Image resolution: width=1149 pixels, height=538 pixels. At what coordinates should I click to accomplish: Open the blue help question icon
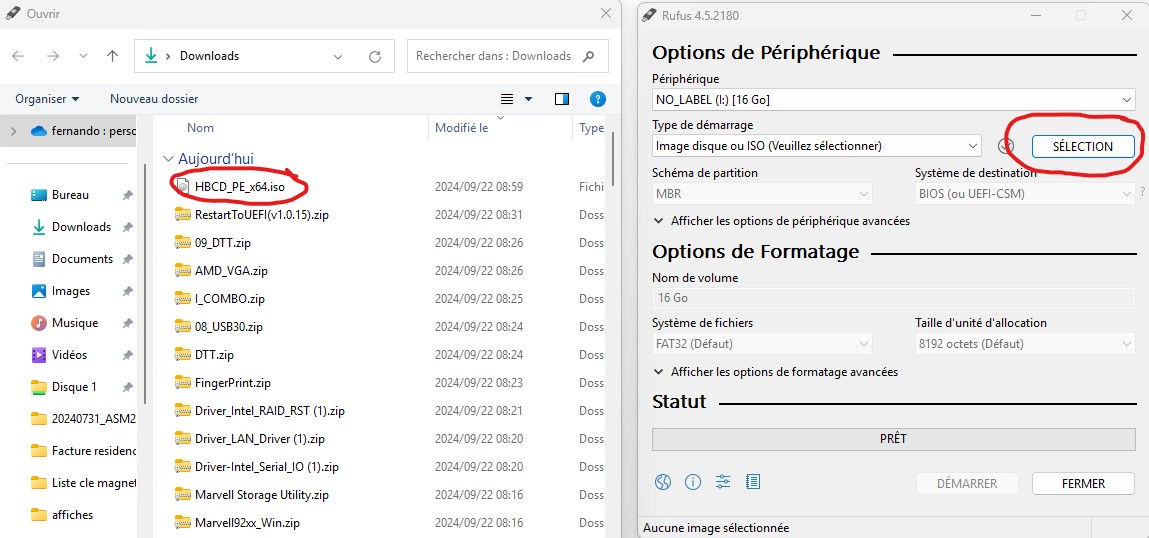point(598,99)
